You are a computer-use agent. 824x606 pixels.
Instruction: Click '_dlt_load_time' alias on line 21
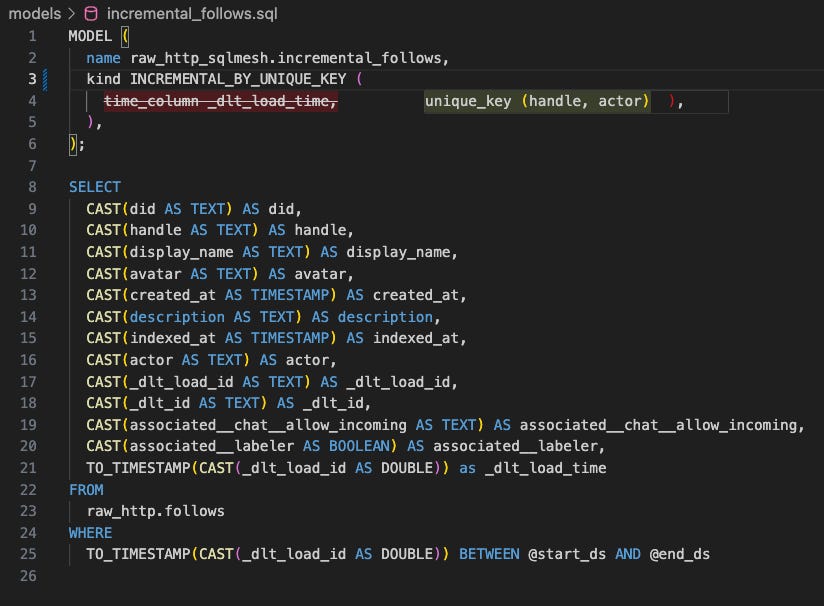coord(545,468)
